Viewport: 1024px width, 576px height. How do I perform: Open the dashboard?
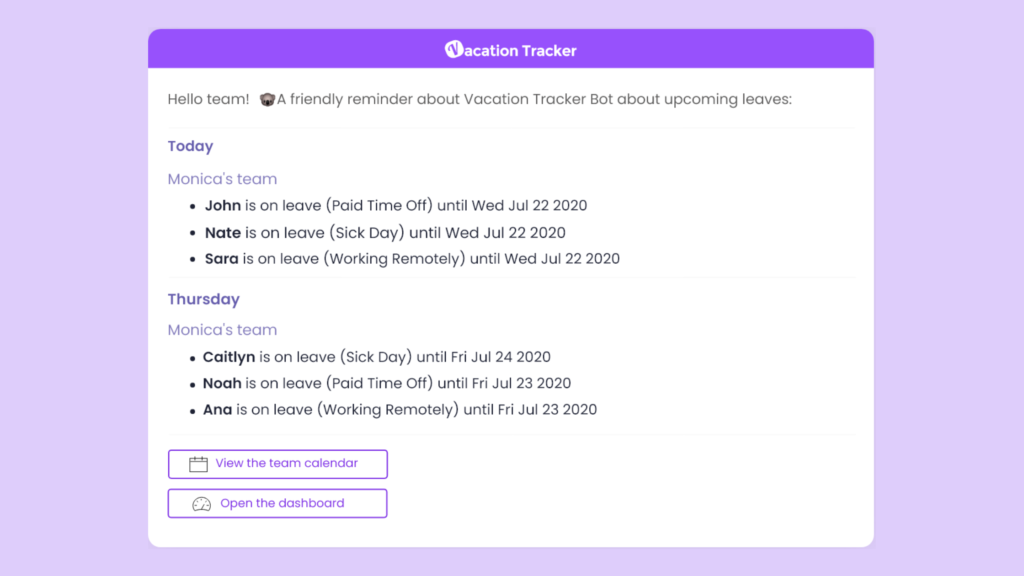(x=277, y=503)
